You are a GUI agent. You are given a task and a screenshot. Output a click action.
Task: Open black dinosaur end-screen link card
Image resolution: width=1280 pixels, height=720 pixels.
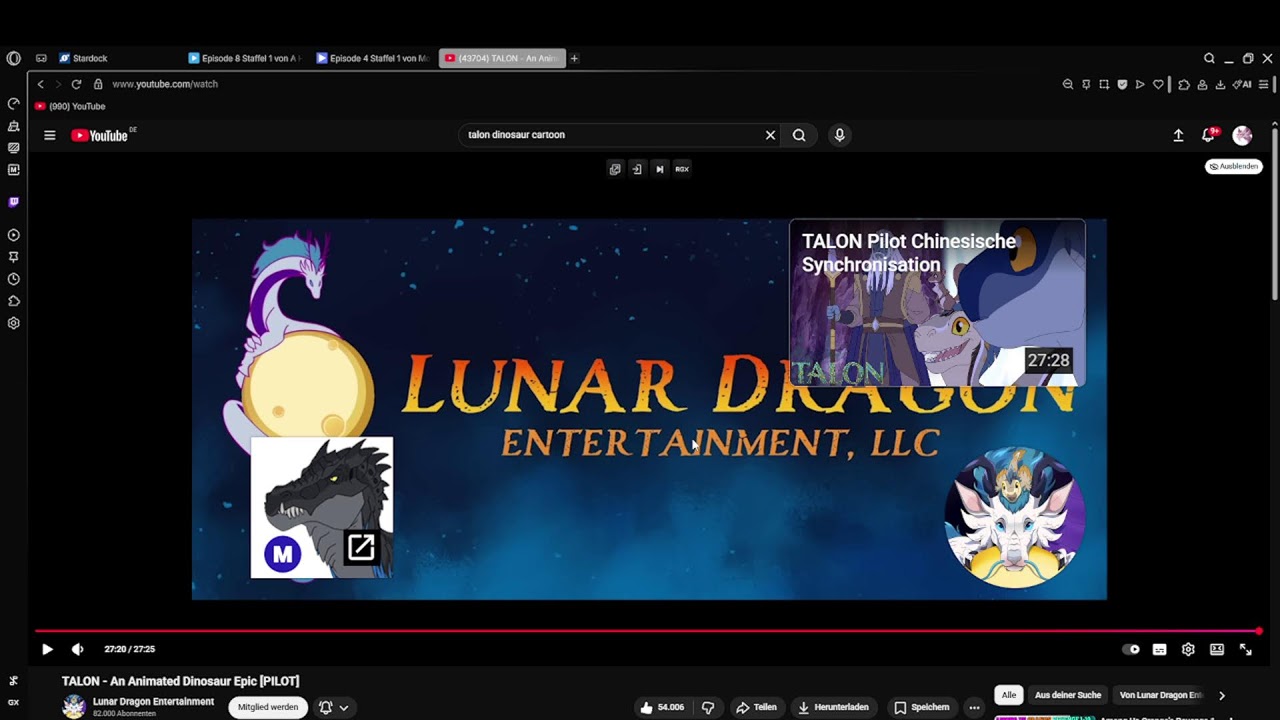tap(321, 507)
